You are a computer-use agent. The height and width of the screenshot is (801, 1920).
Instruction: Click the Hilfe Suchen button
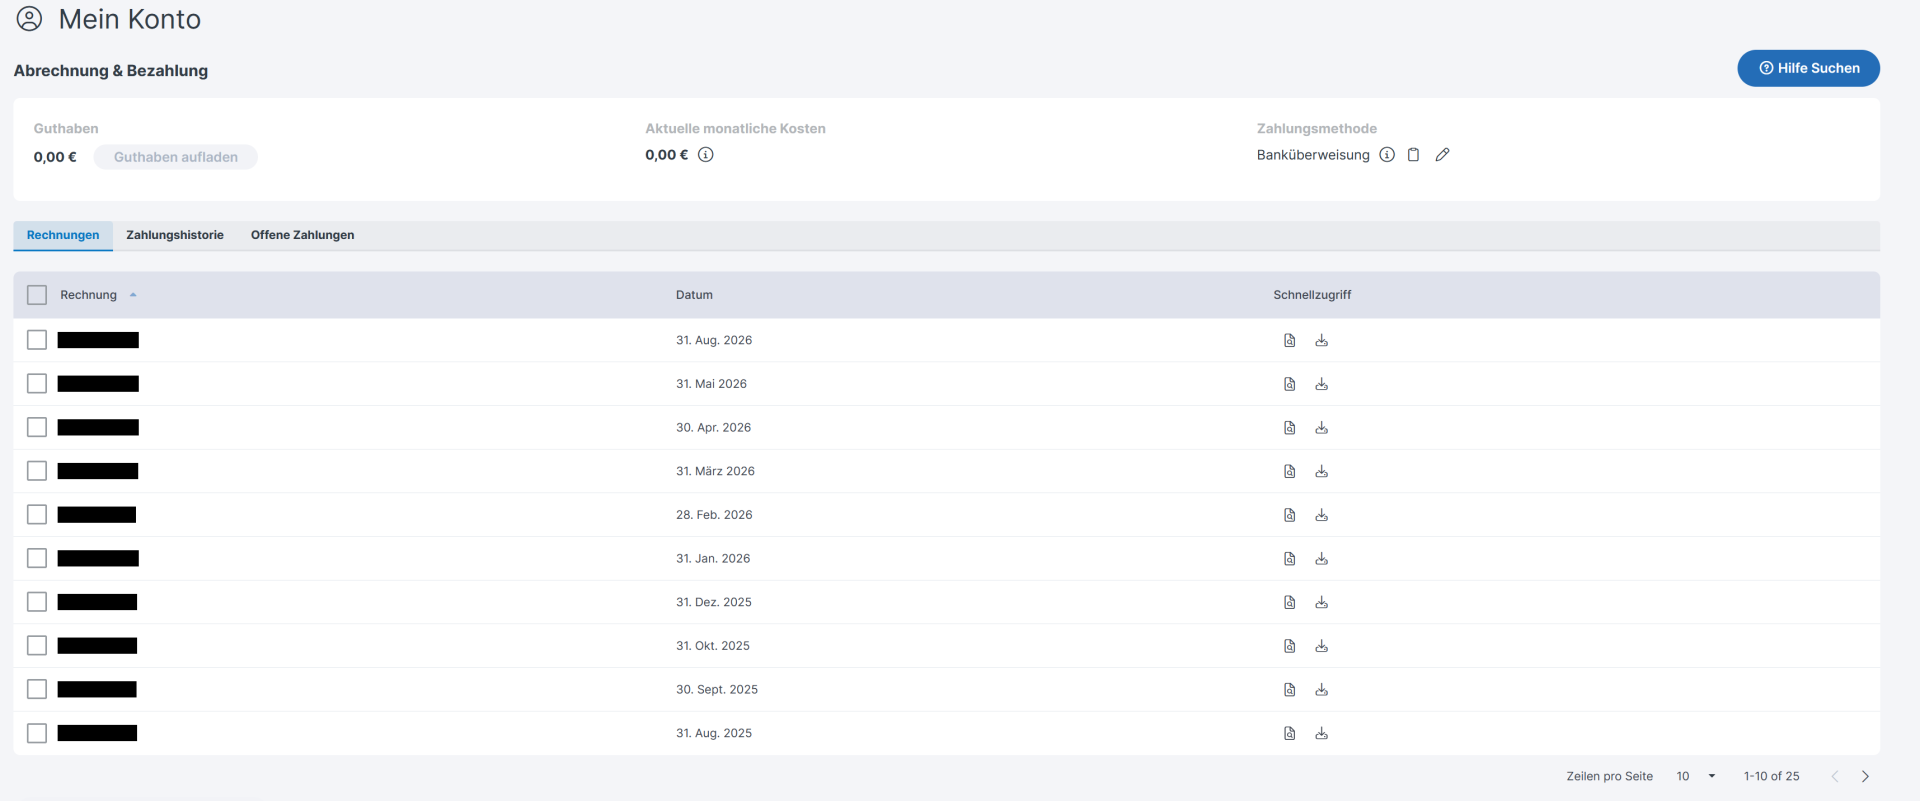tap(1808, 68)
